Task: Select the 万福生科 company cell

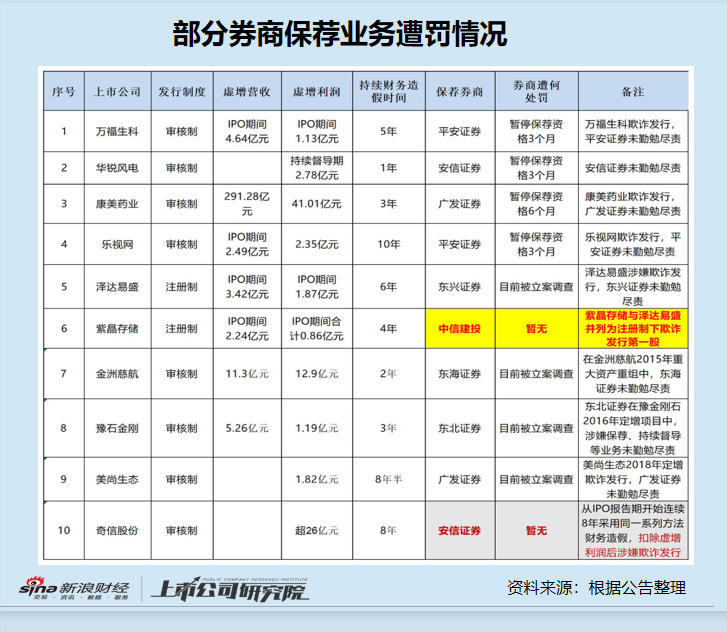Action: [117, 131]
